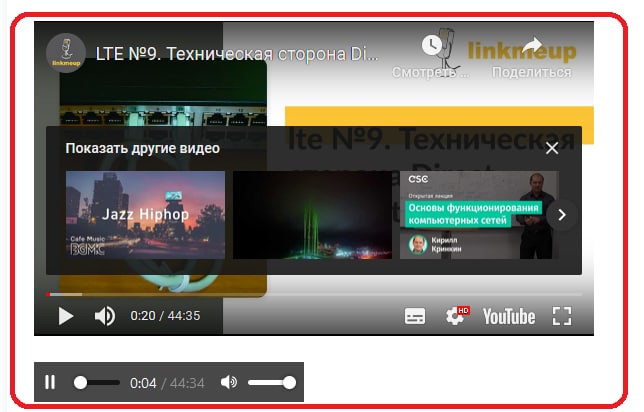Click the audio player seek slider

(x=97, y=382)
